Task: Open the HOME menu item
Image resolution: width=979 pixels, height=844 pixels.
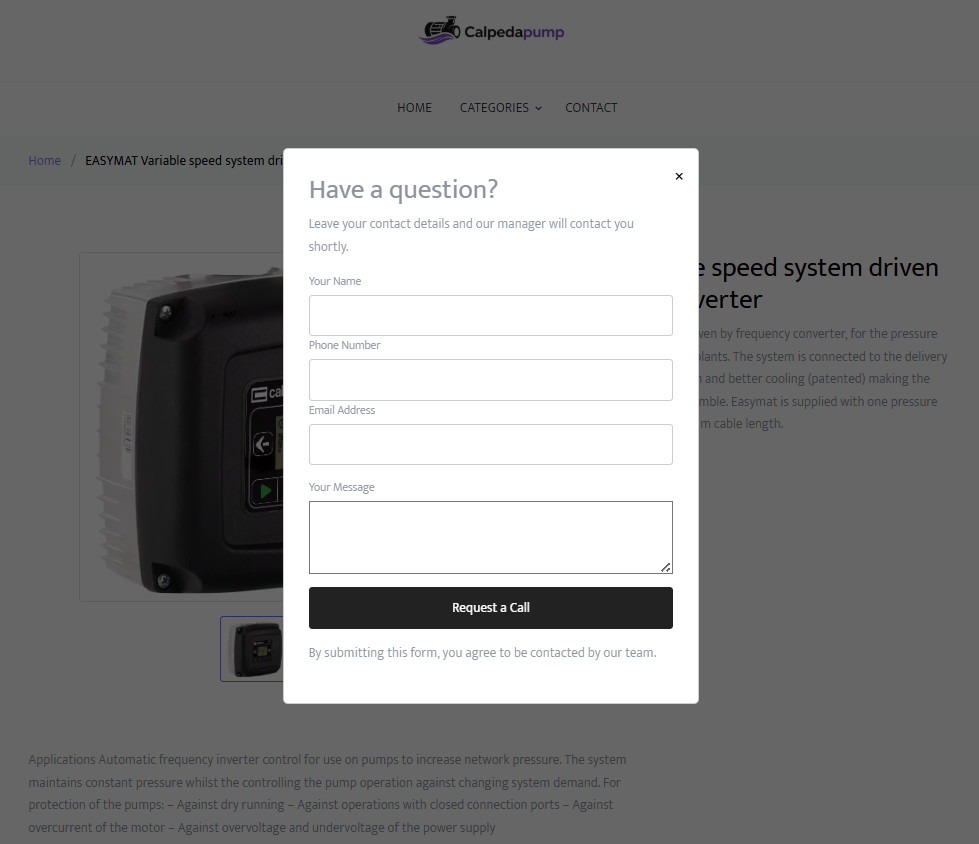Action: coord(414,107)
